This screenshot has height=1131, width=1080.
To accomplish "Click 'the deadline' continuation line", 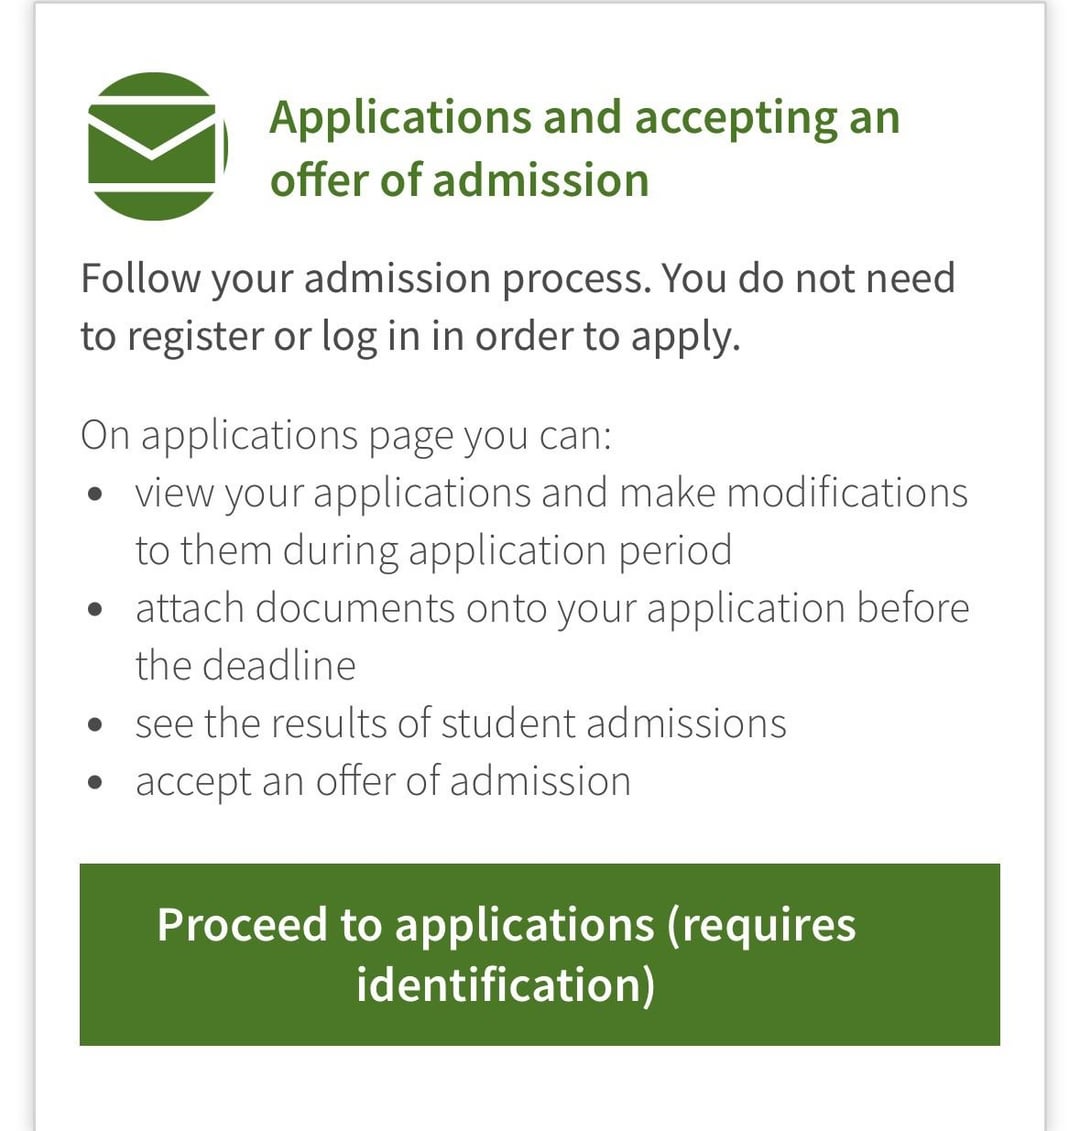I will point(245,666).
